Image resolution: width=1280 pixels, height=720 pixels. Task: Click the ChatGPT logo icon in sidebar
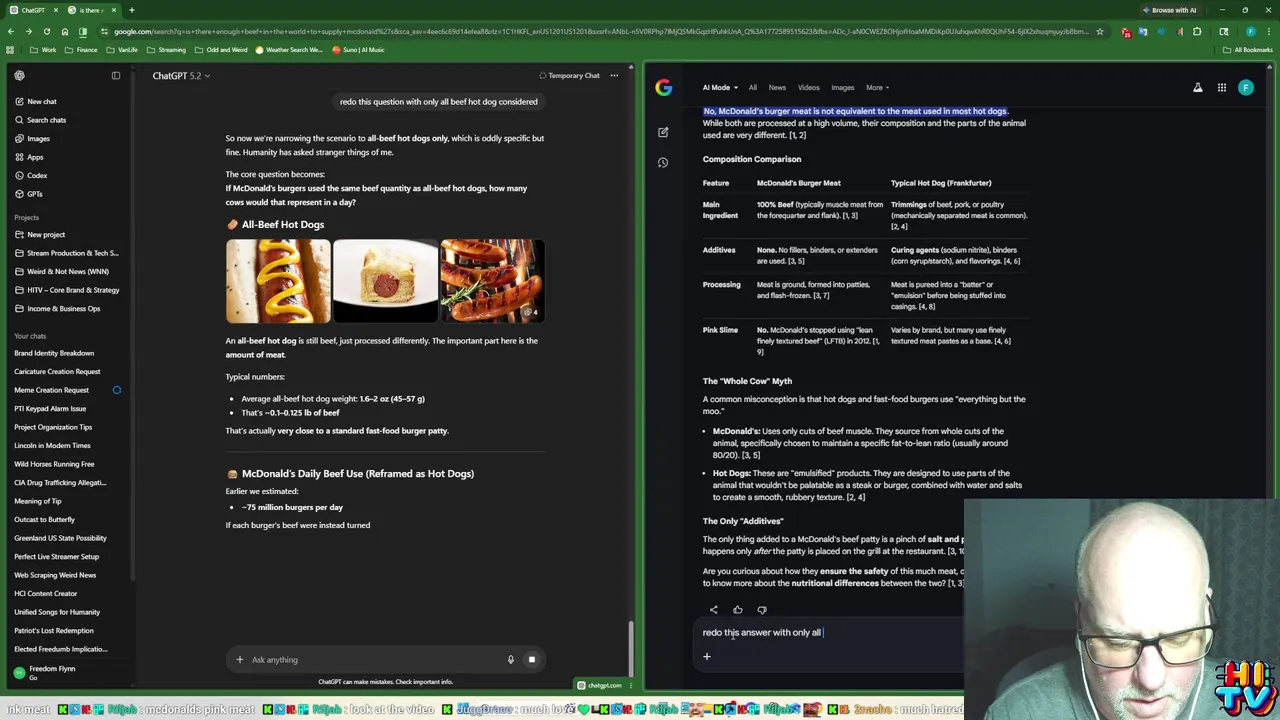coord(19,75)
